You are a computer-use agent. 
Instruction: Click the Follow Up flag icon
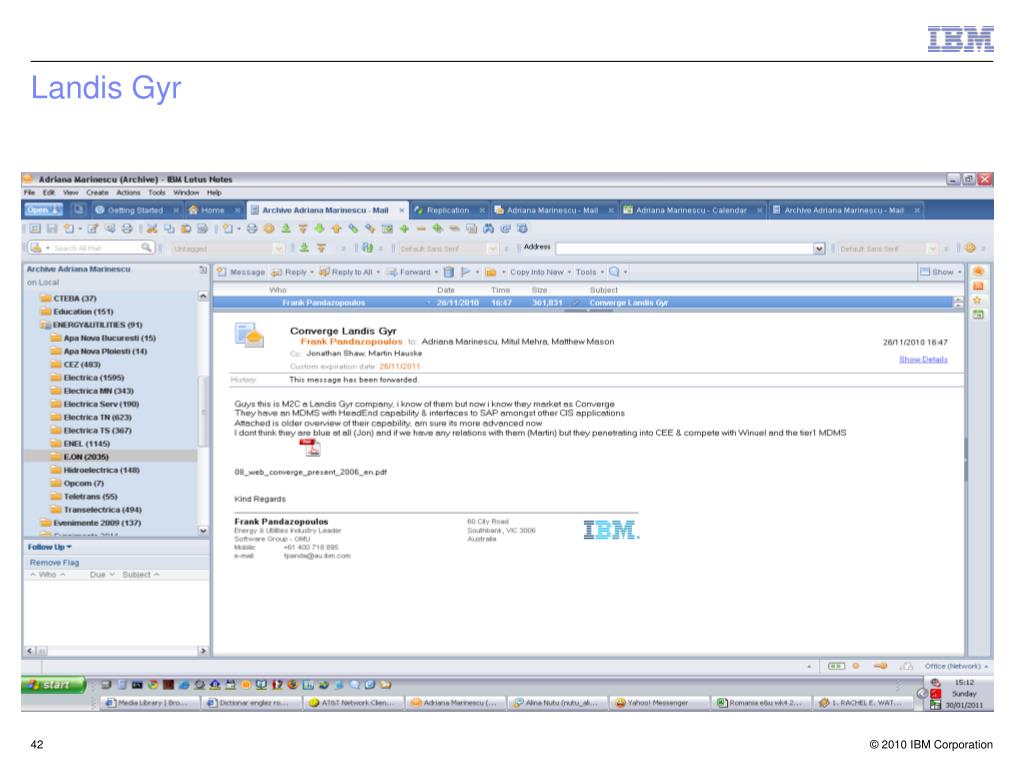tap(466, 272)
